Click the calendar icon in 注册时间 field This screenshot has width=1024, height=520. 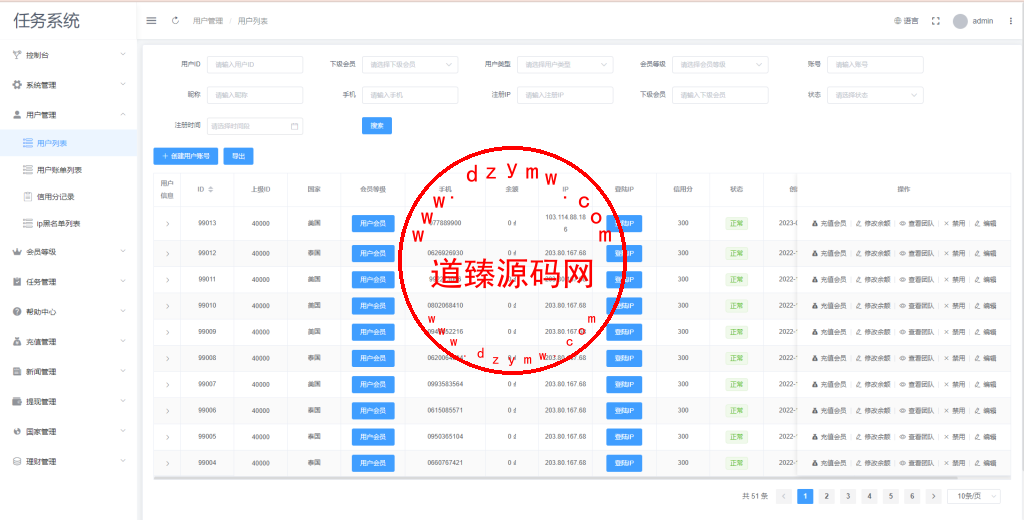click(294, 126)
